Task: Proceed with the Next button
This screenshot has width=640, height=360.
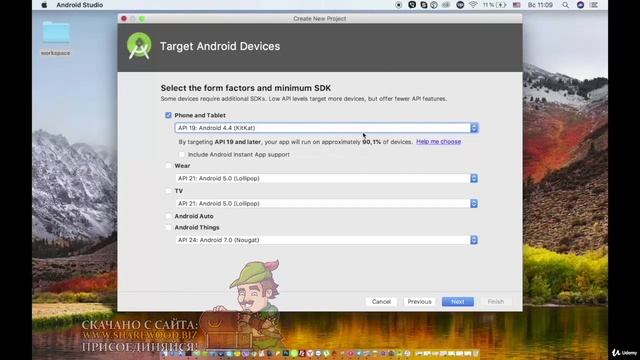Action: click(x=458, y=302)
